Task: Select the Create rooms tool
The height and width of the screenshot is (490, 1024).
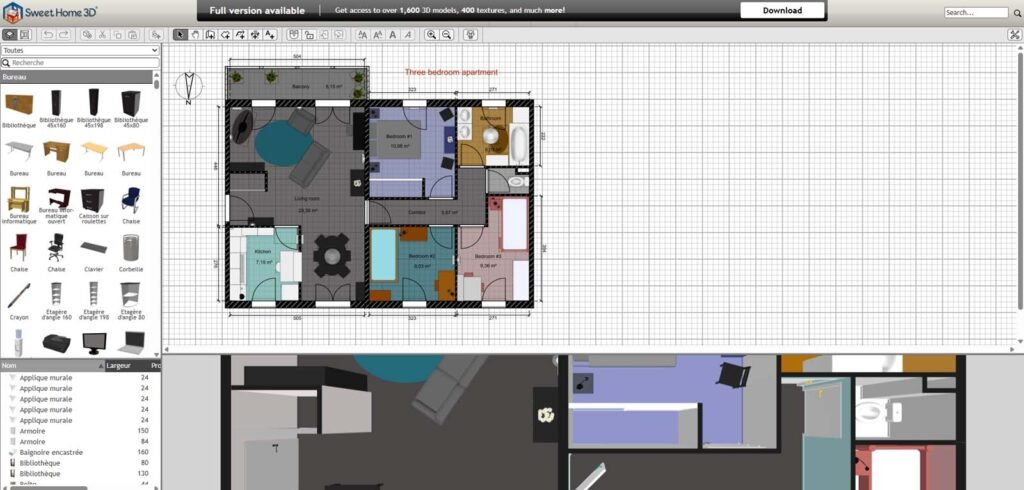Action: point(225,35)
